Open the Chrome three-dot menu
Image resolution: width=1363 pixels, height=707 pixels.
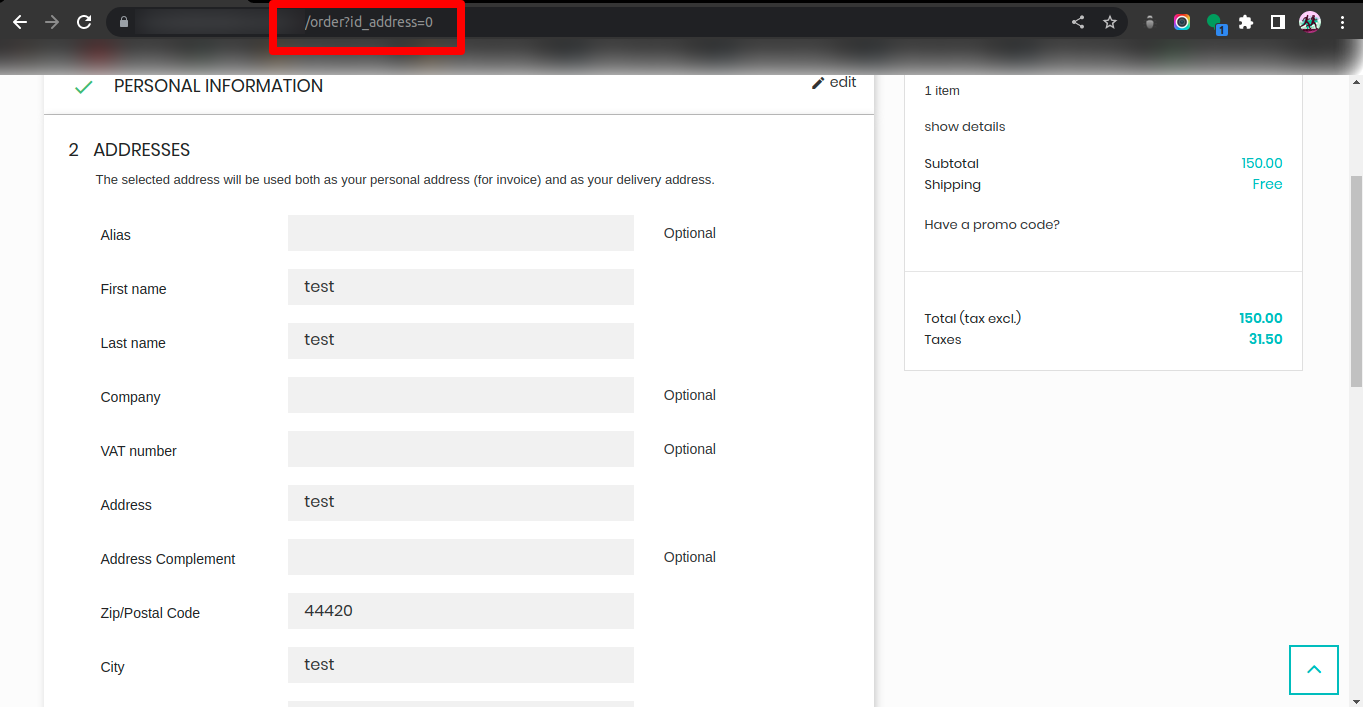point(1342,22)
